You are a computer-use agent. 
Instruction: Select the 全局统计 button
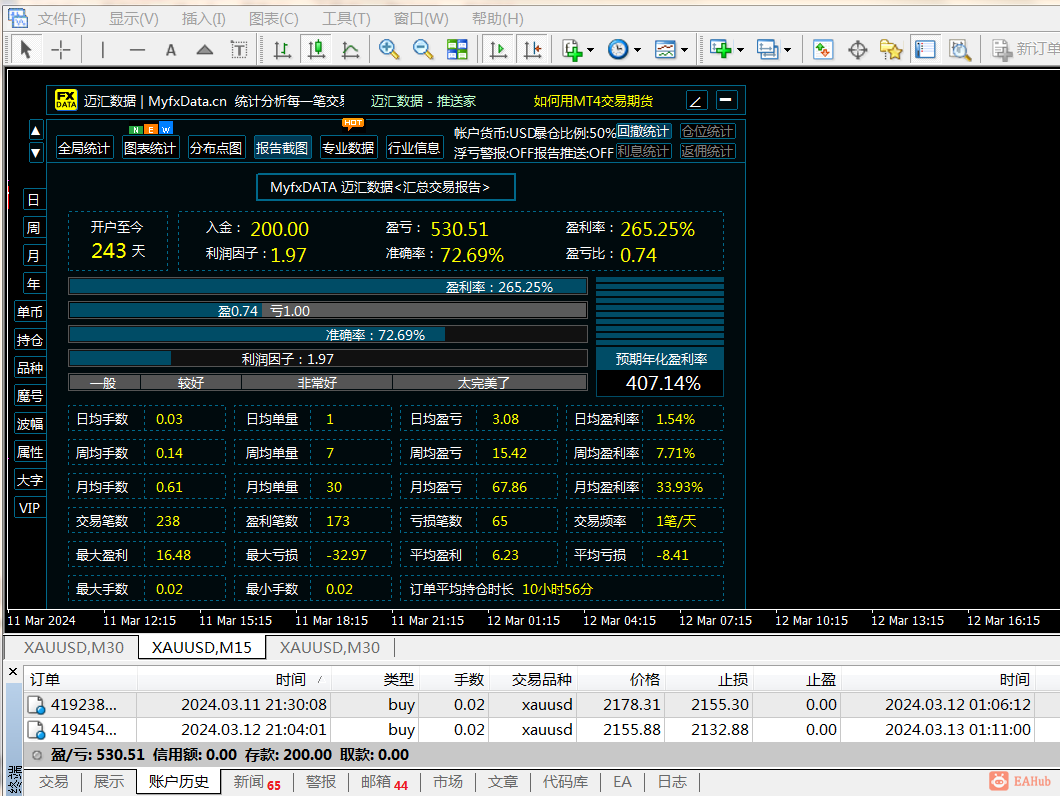84,147
